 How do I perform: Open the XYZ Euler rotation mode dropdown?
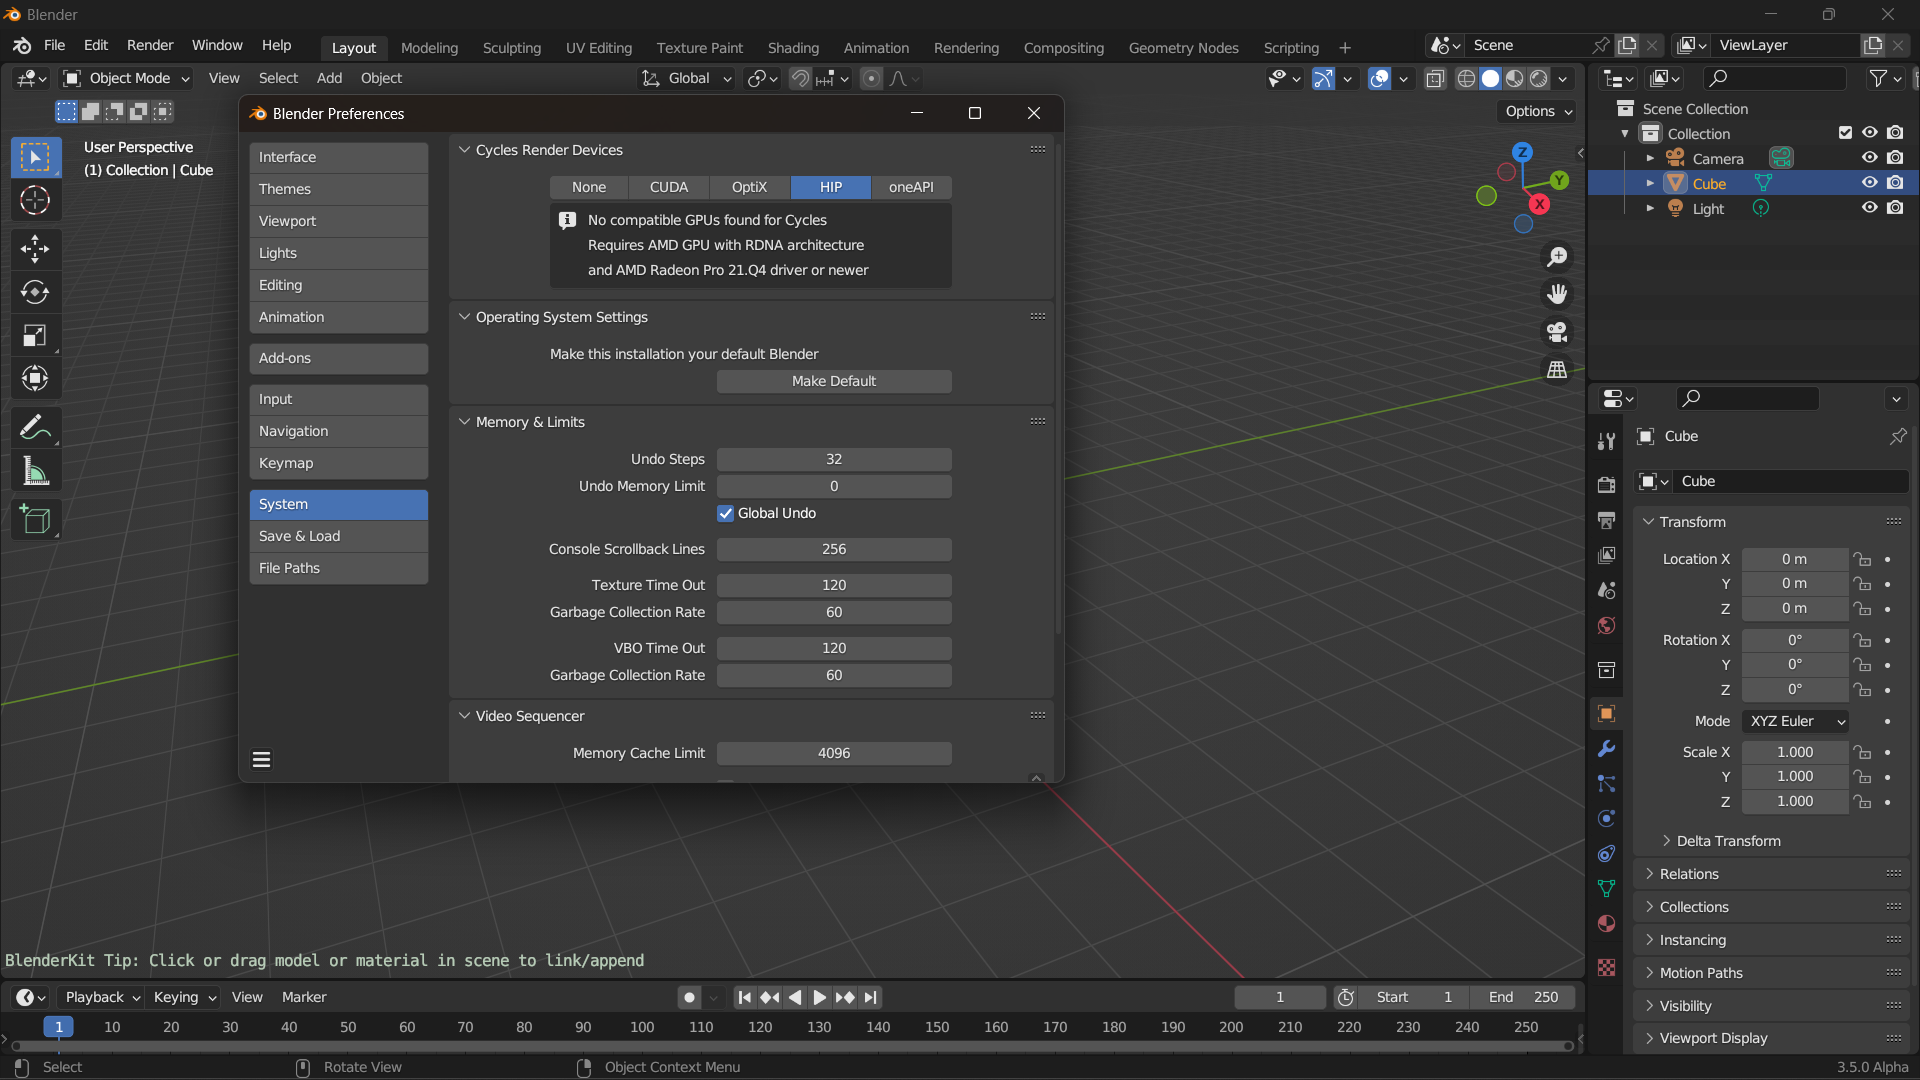(1796, 721)
